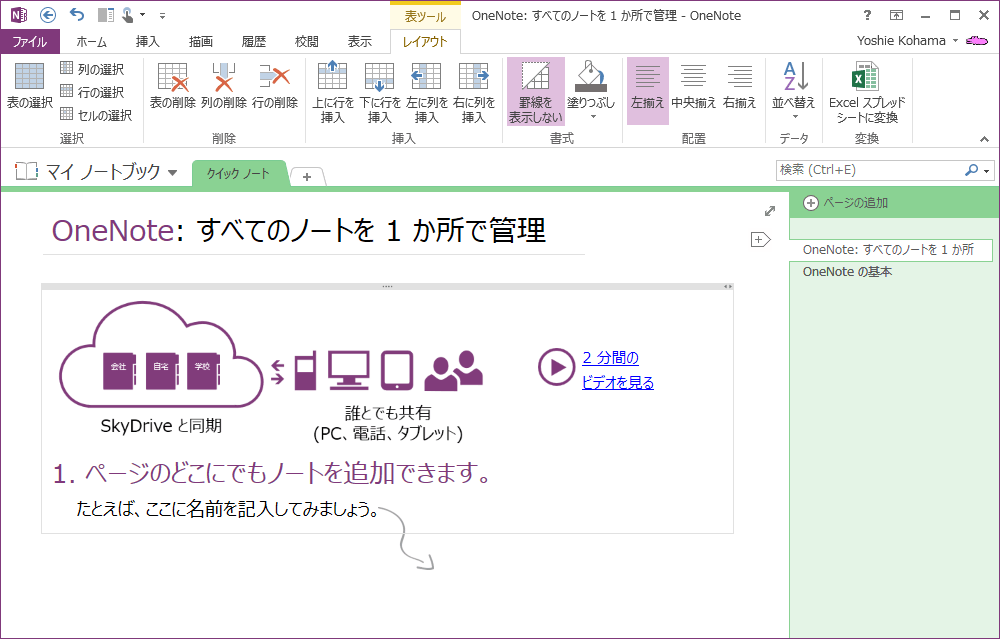Click text たとえば、ここに名前を記入してみましょう
This screenshot has height=639, width=1000.
click(x=228, y=509)
